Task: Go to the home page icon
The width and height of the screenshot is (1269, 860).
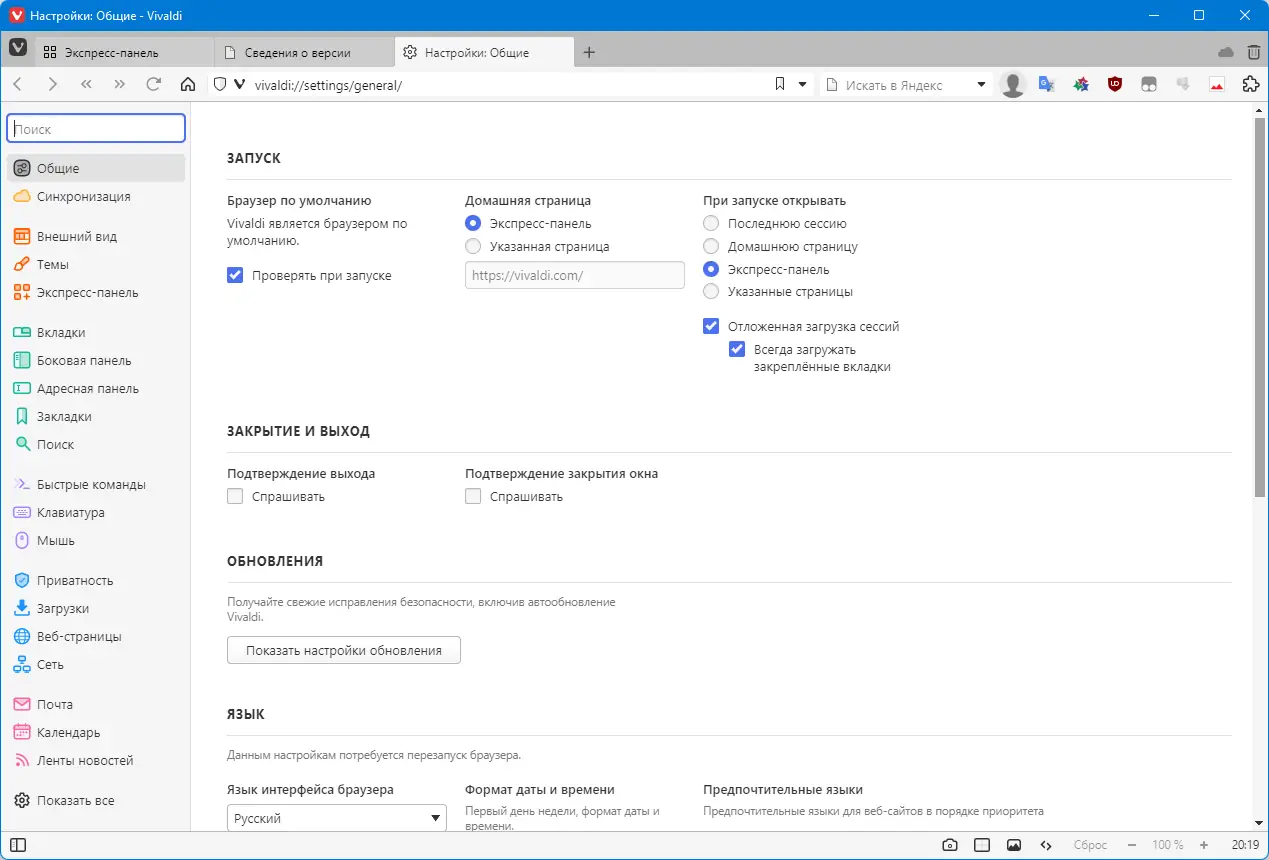Action: click(x=187, y=85)
